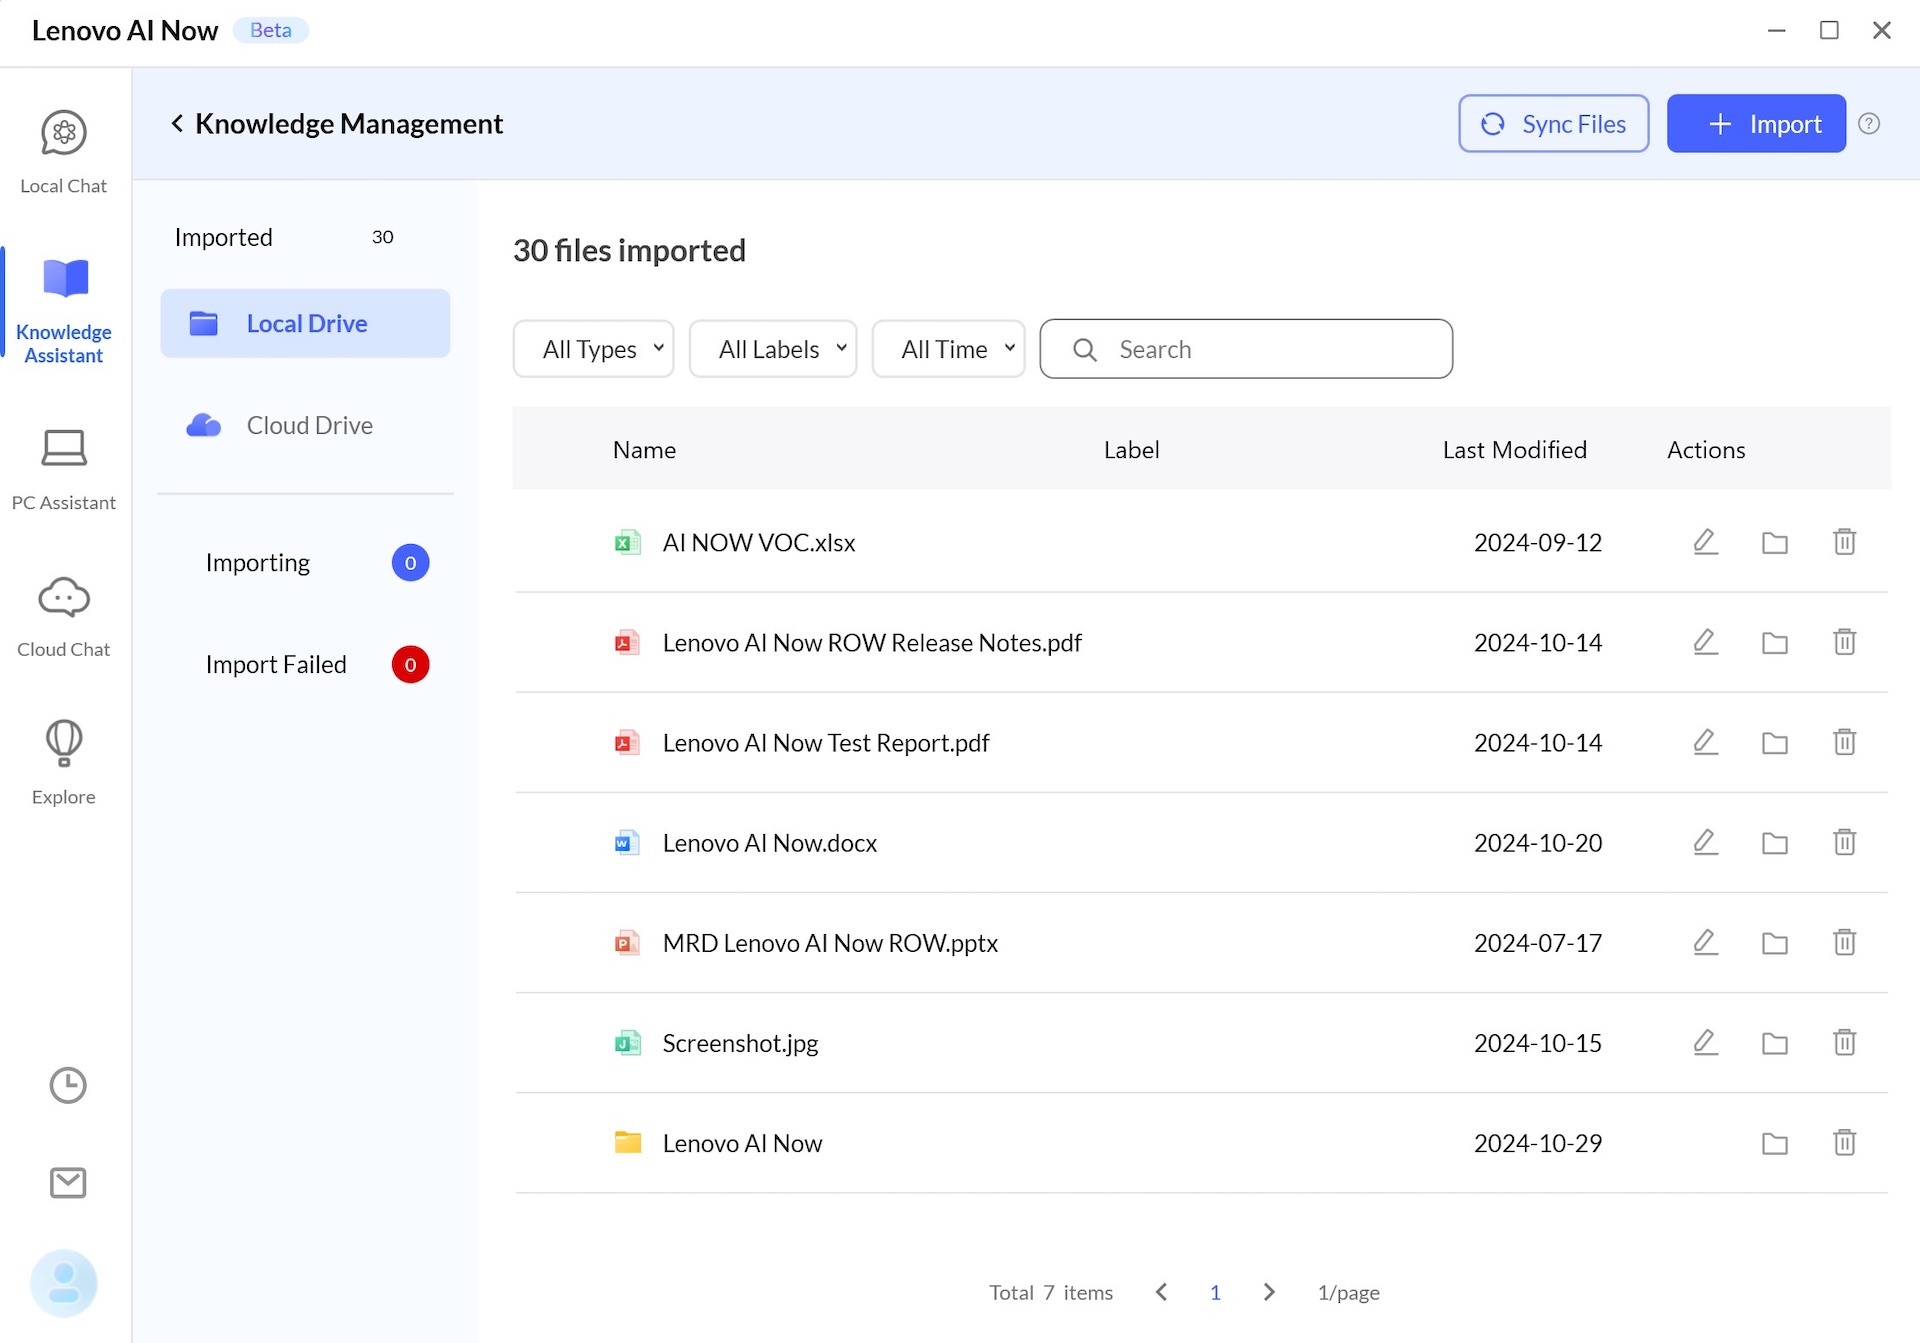Viewport: 1920px width, 1343px height.
Task: Open folder location of AI NOW VOC.xlsx
Action: click(1775, 542)
